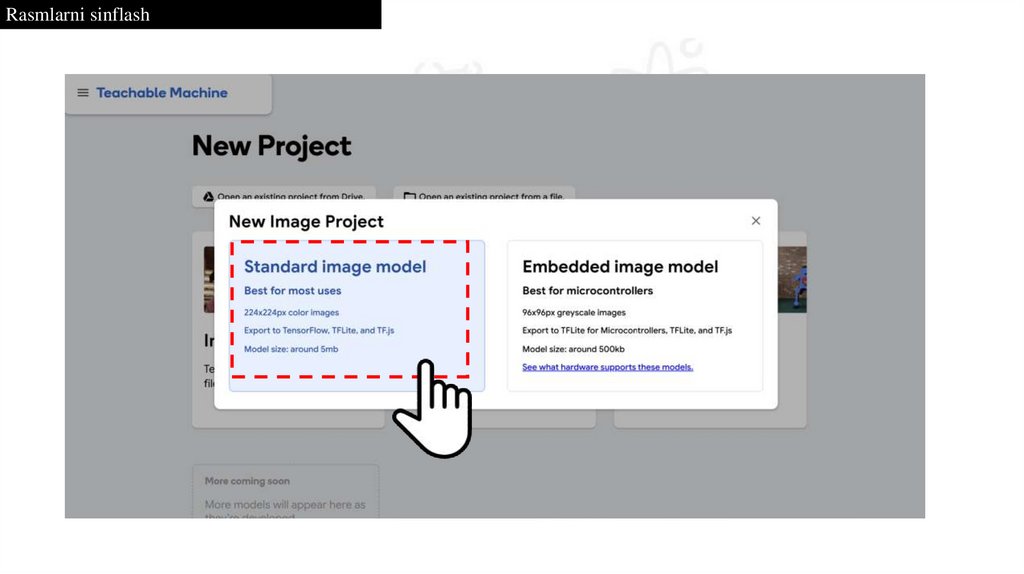Image resolution: width=1024 pixels, height=574 pixels.
Task: Click 'Best for most uses' subtitle
Action: [293, 291]
